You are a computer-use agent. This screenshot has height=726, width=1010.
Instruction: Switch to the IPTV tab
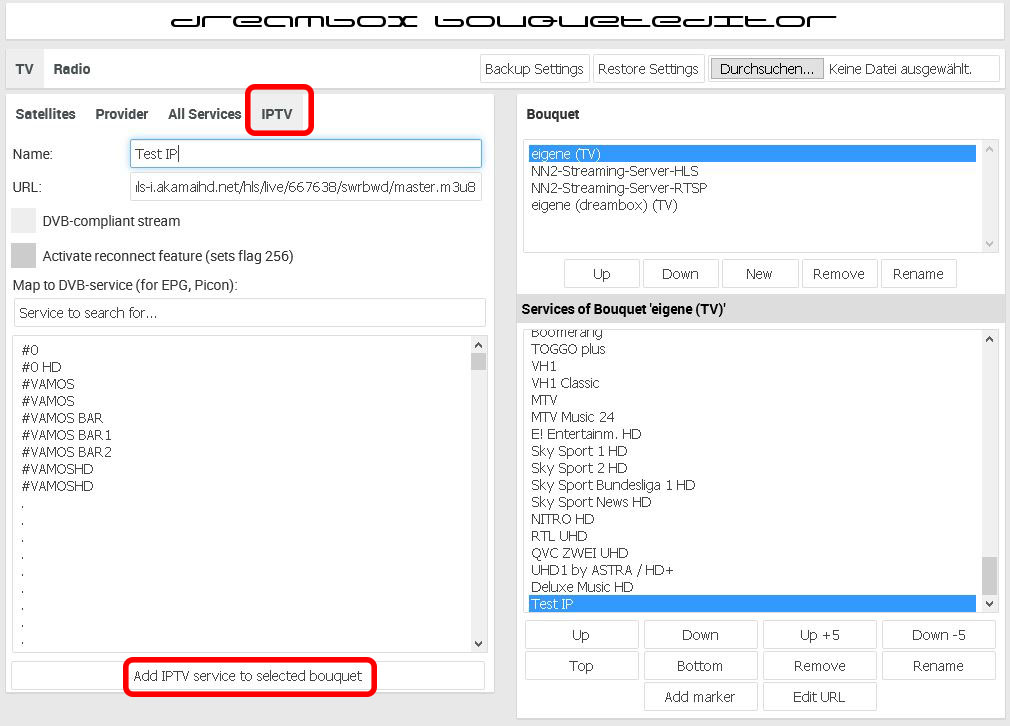[x=277, y=114]
